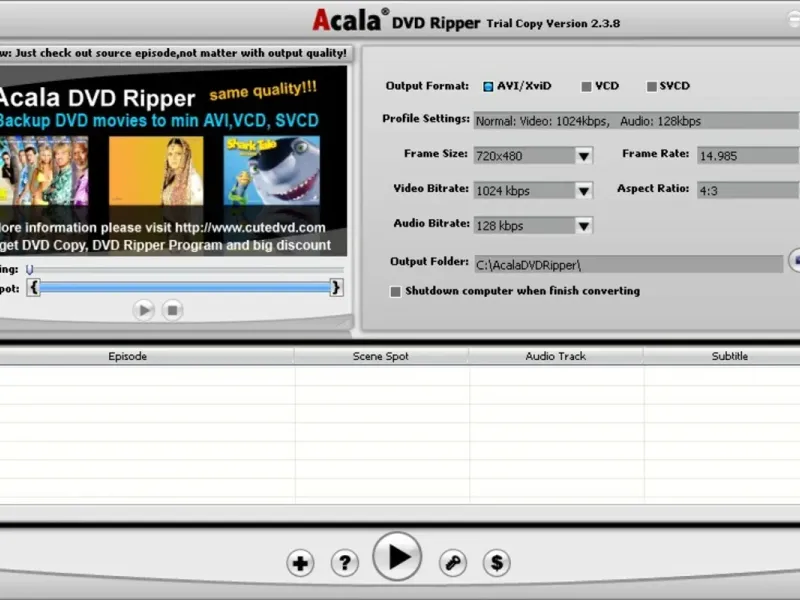Click the Aspect Ratio 4:3 field

click(x=748, y=191)
